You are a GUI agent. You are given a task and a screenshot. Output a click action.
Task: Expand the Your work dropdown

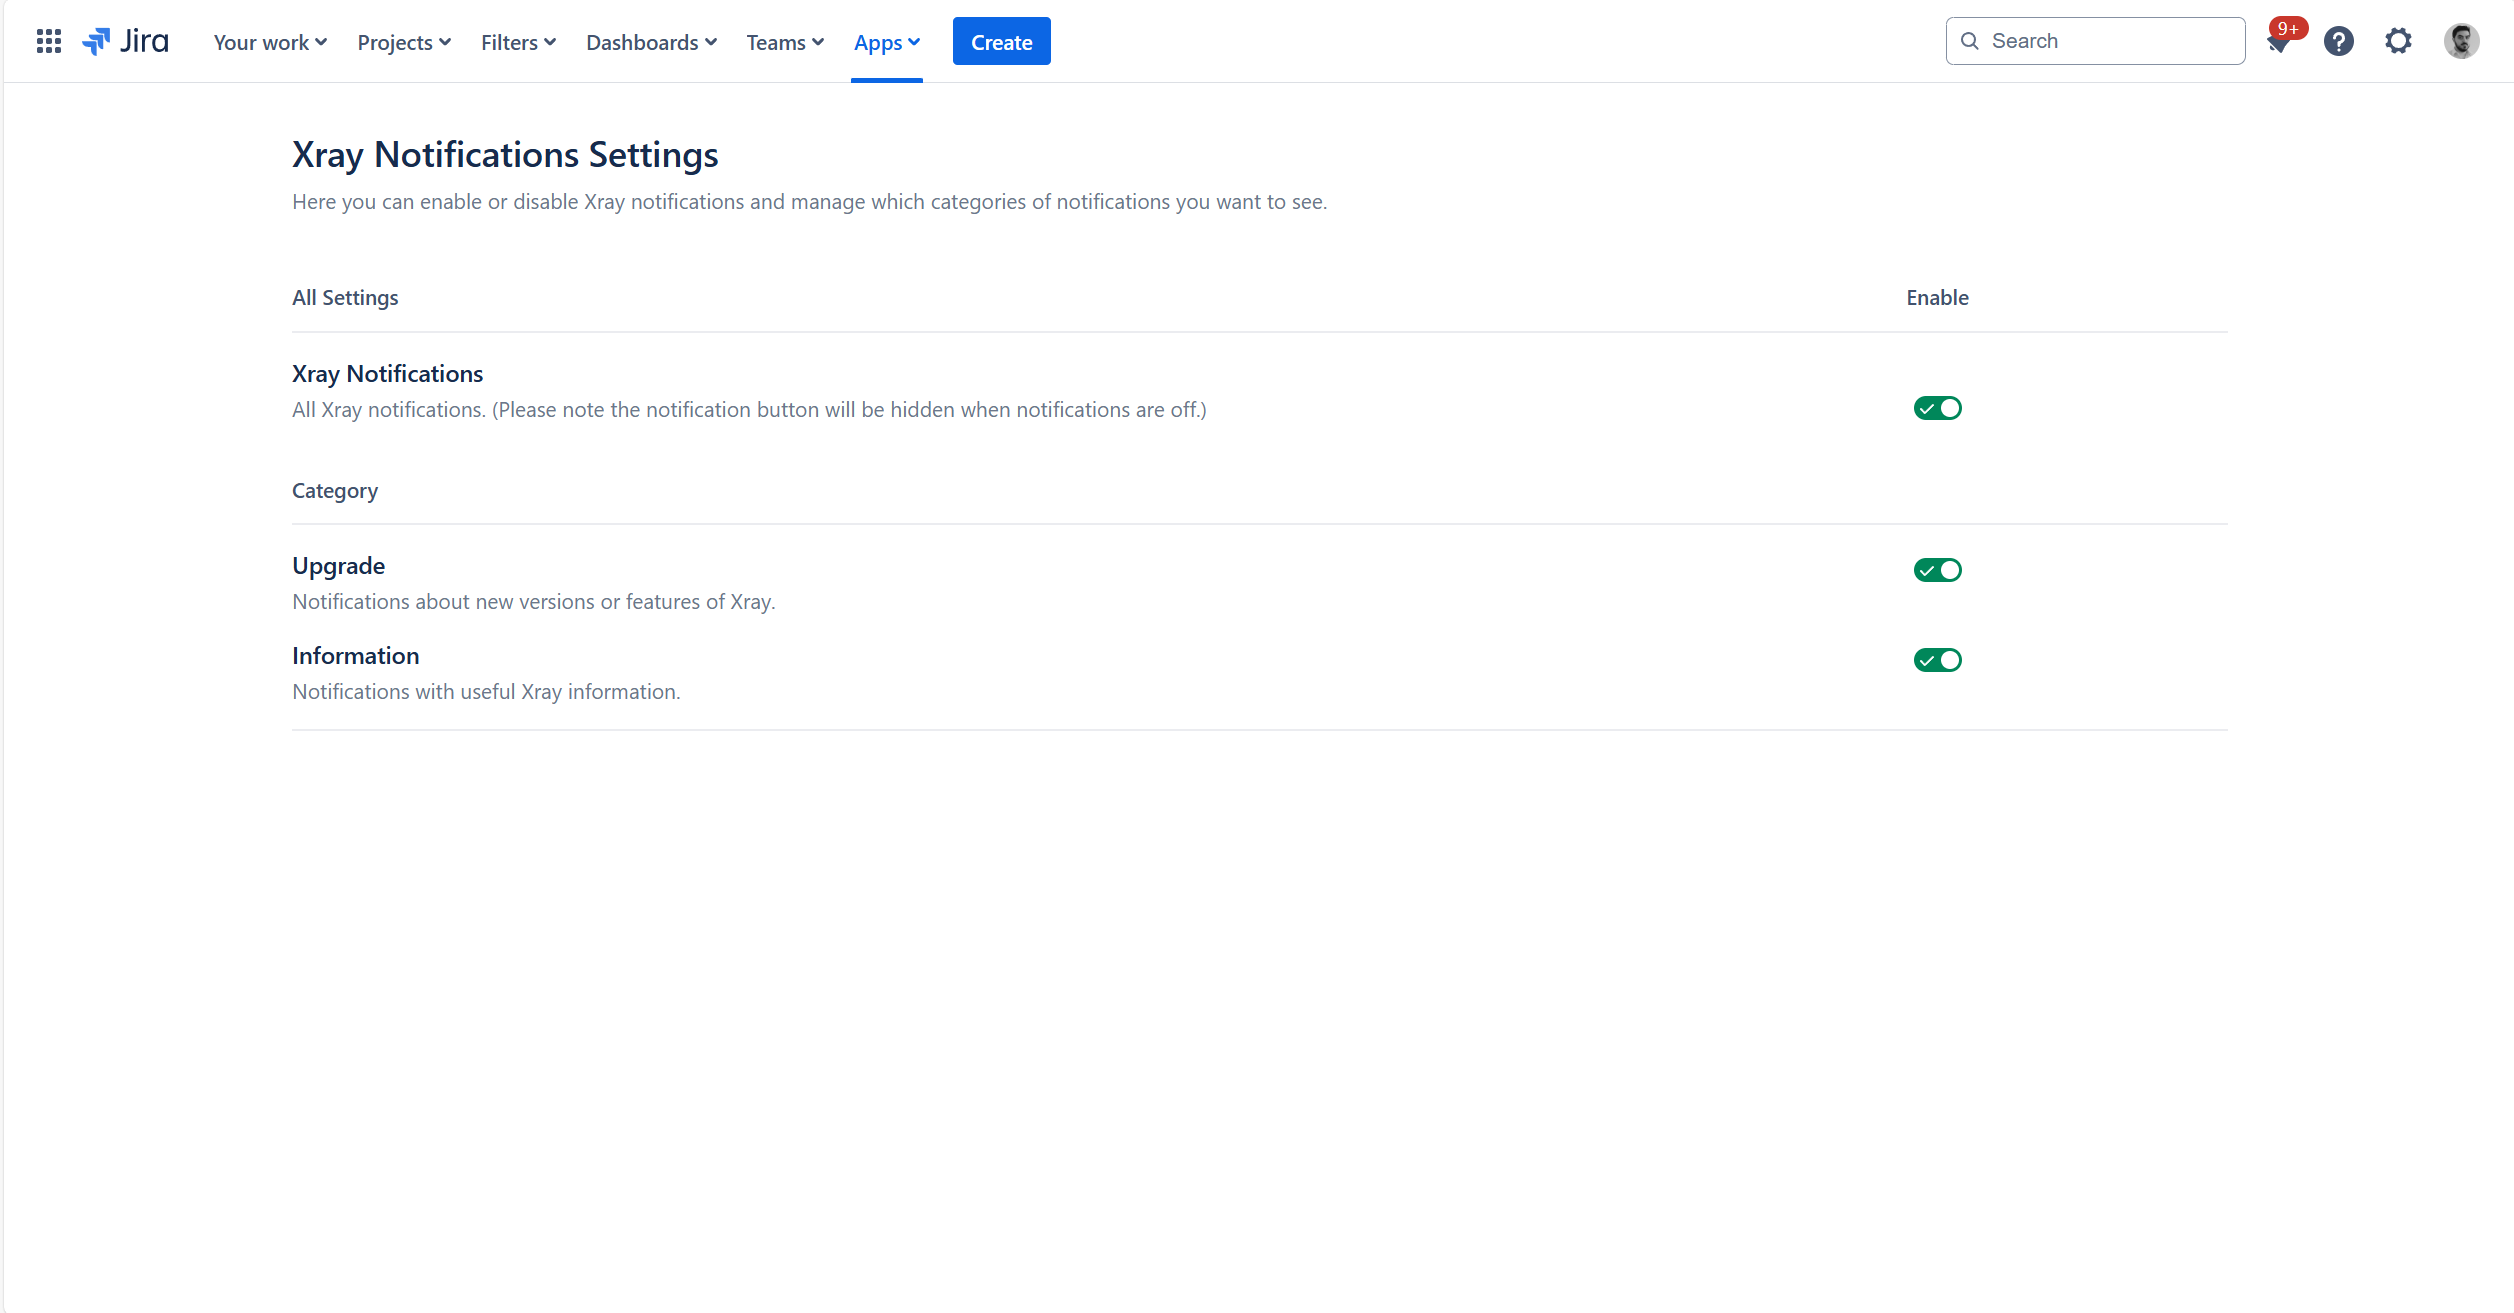tap(270, 42)
